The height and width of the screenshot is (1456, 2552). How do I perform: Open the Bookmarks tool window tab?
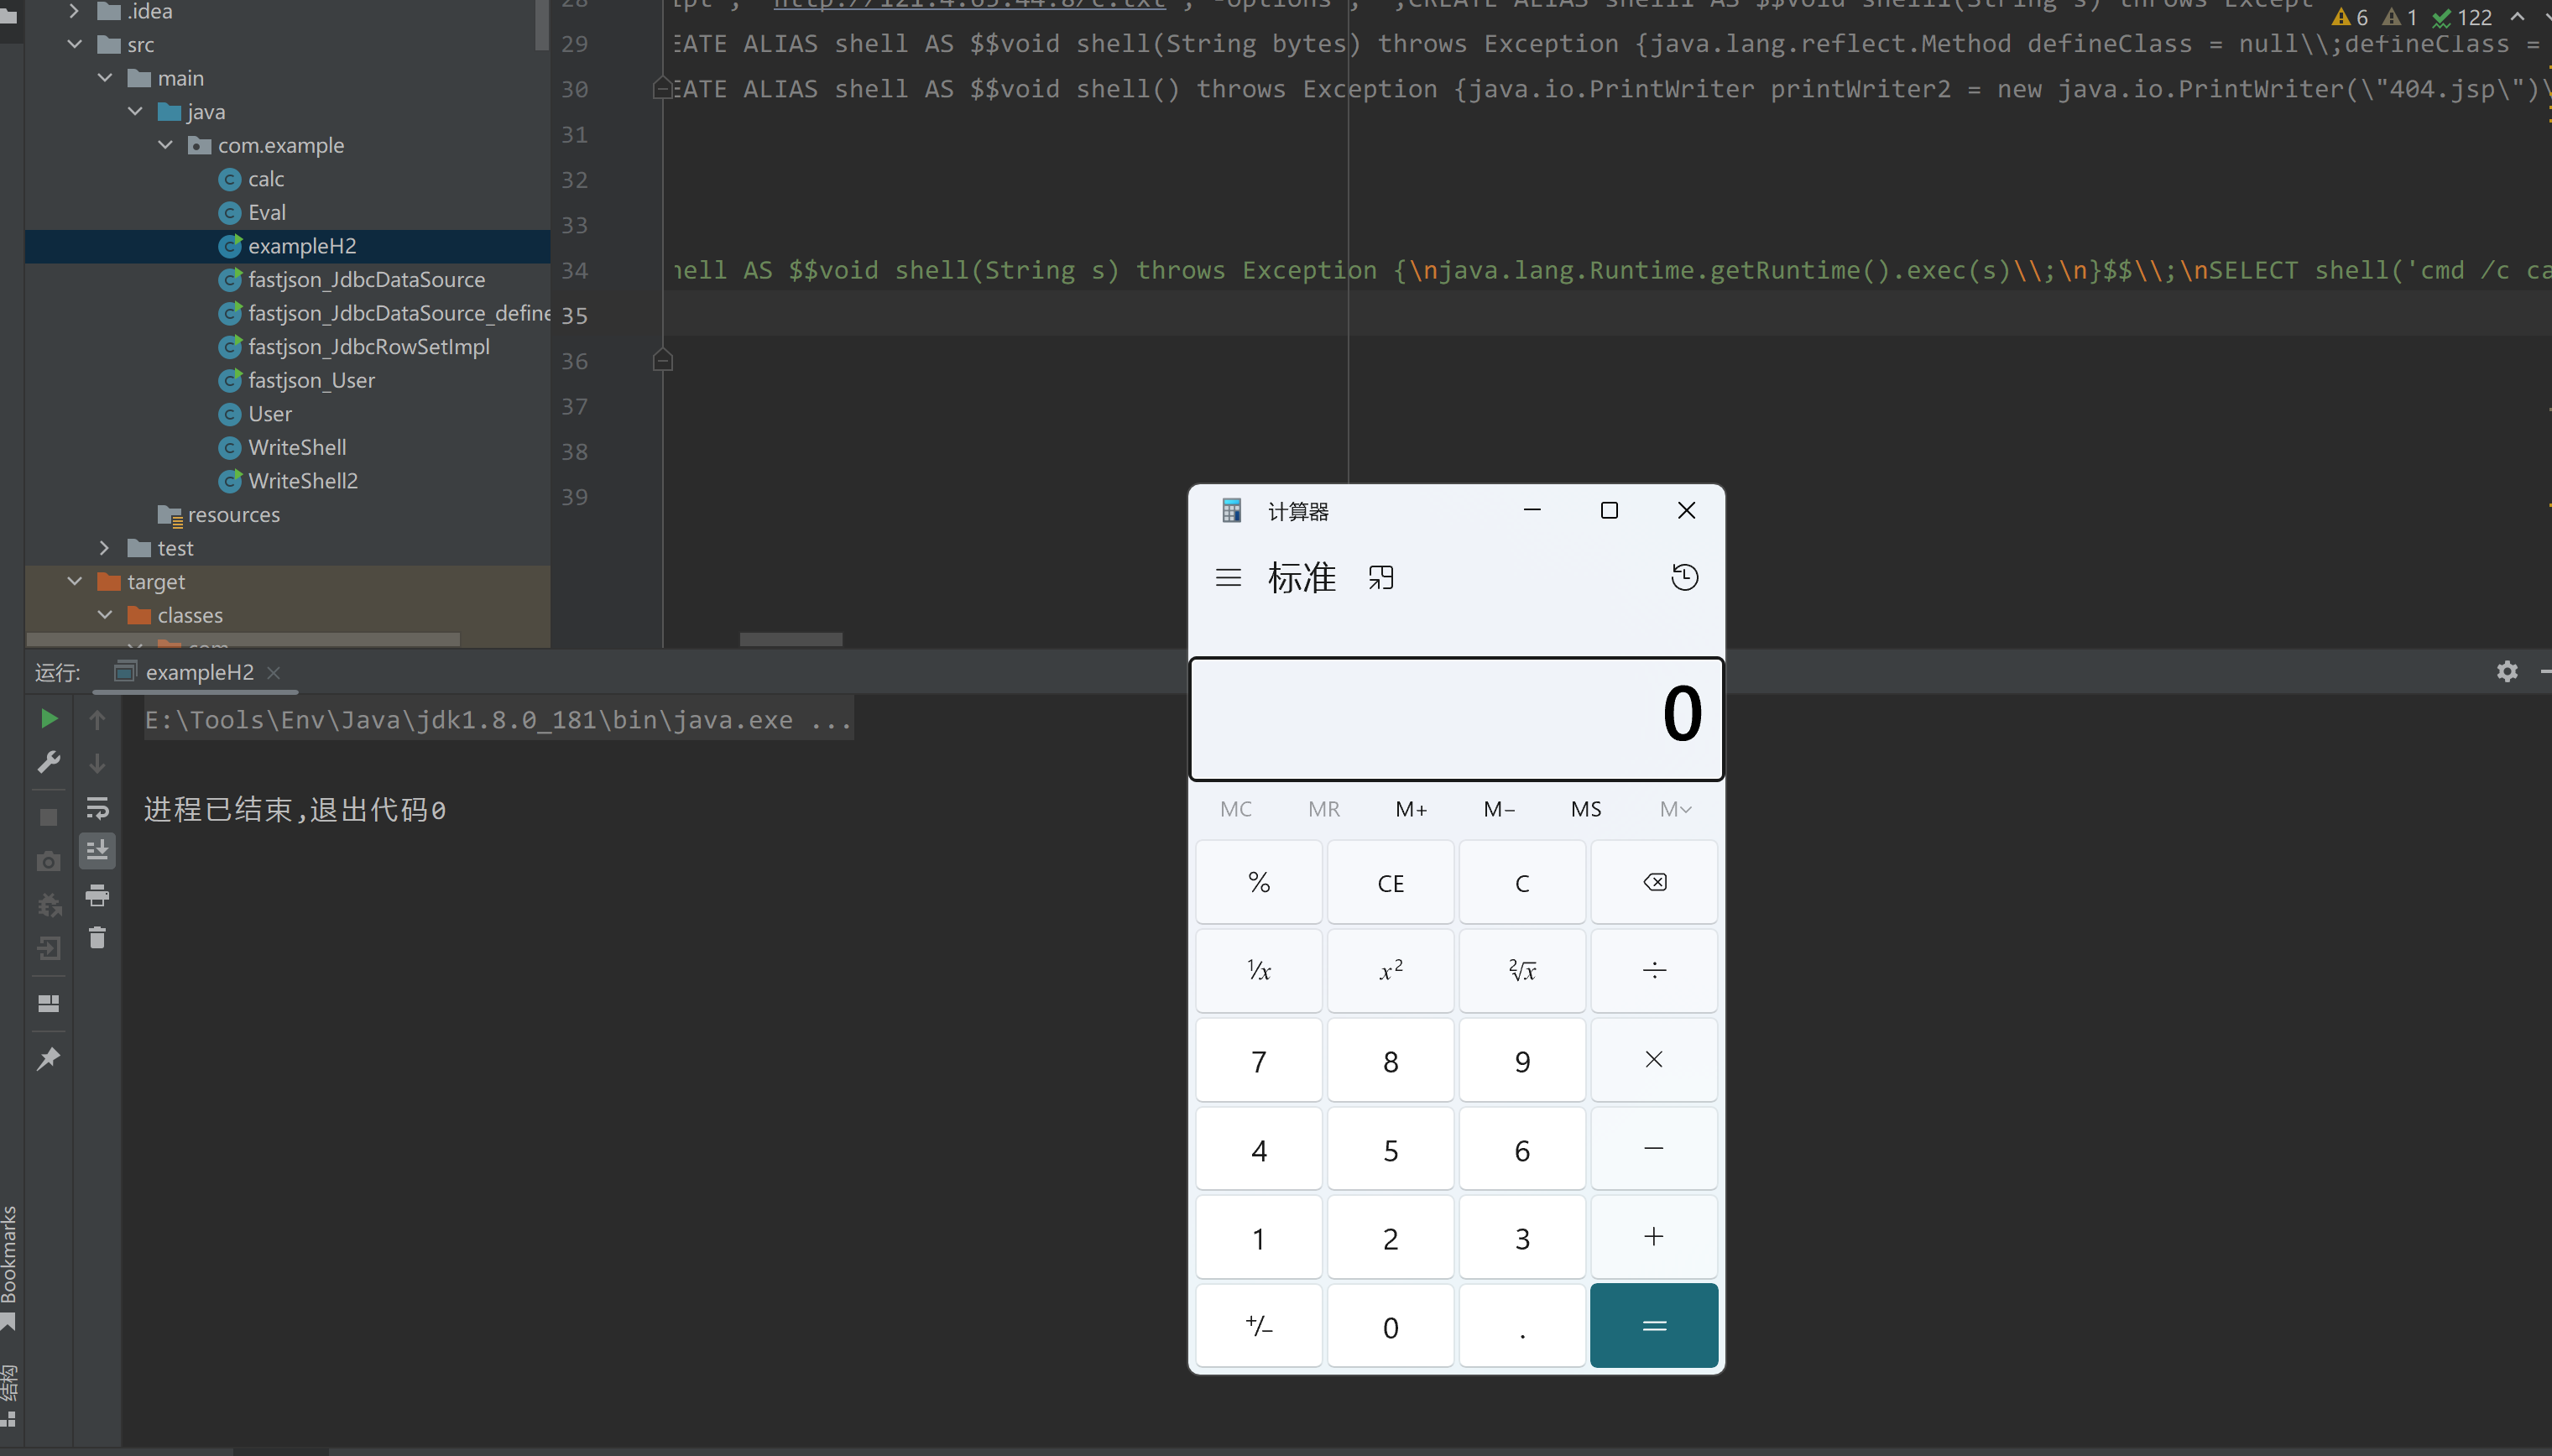coord(9,1255)
